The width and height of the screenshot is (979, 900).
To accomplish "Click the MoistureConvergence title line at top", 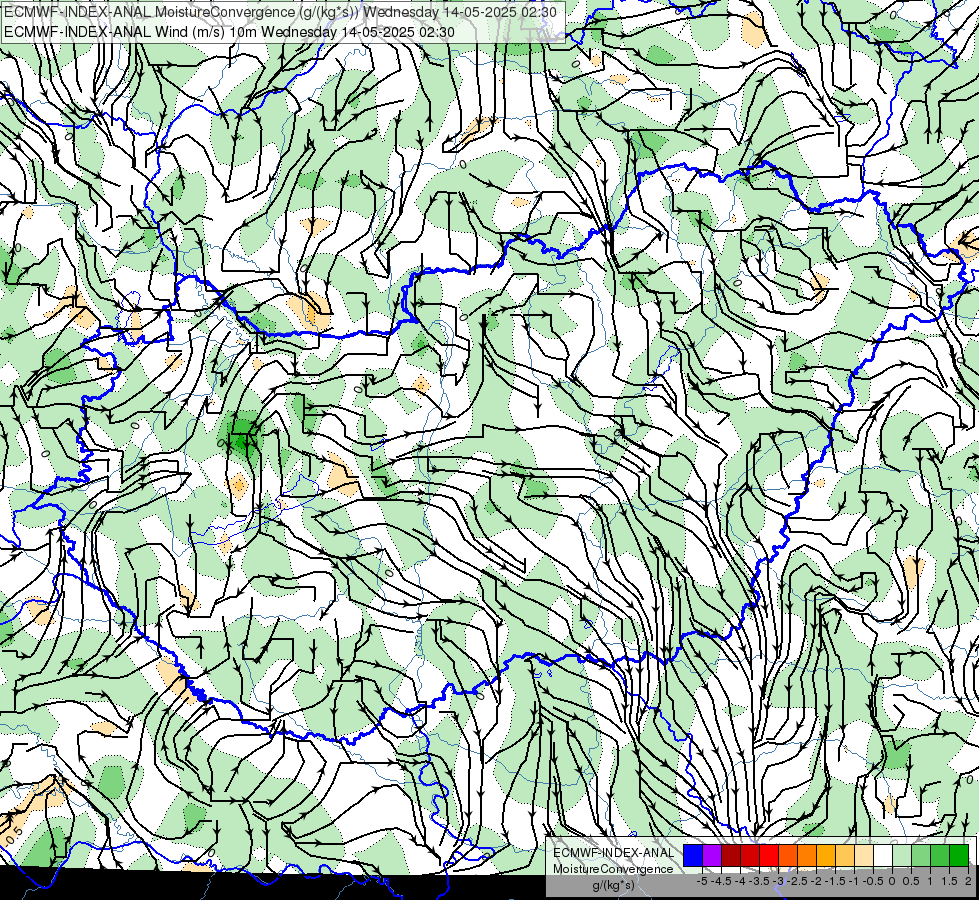I will pyautogui.click(x=280, y=11).
